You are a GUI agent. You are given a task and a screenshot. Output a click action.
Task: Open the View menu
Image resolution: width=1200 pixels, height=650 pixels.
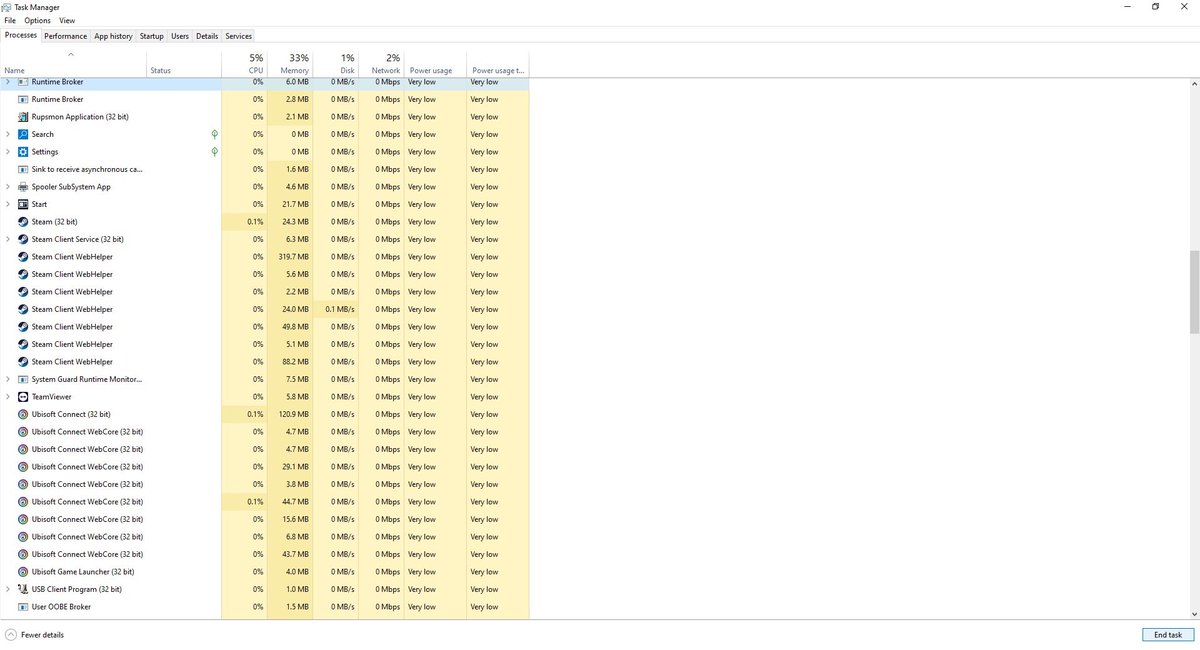pos(67,20)
